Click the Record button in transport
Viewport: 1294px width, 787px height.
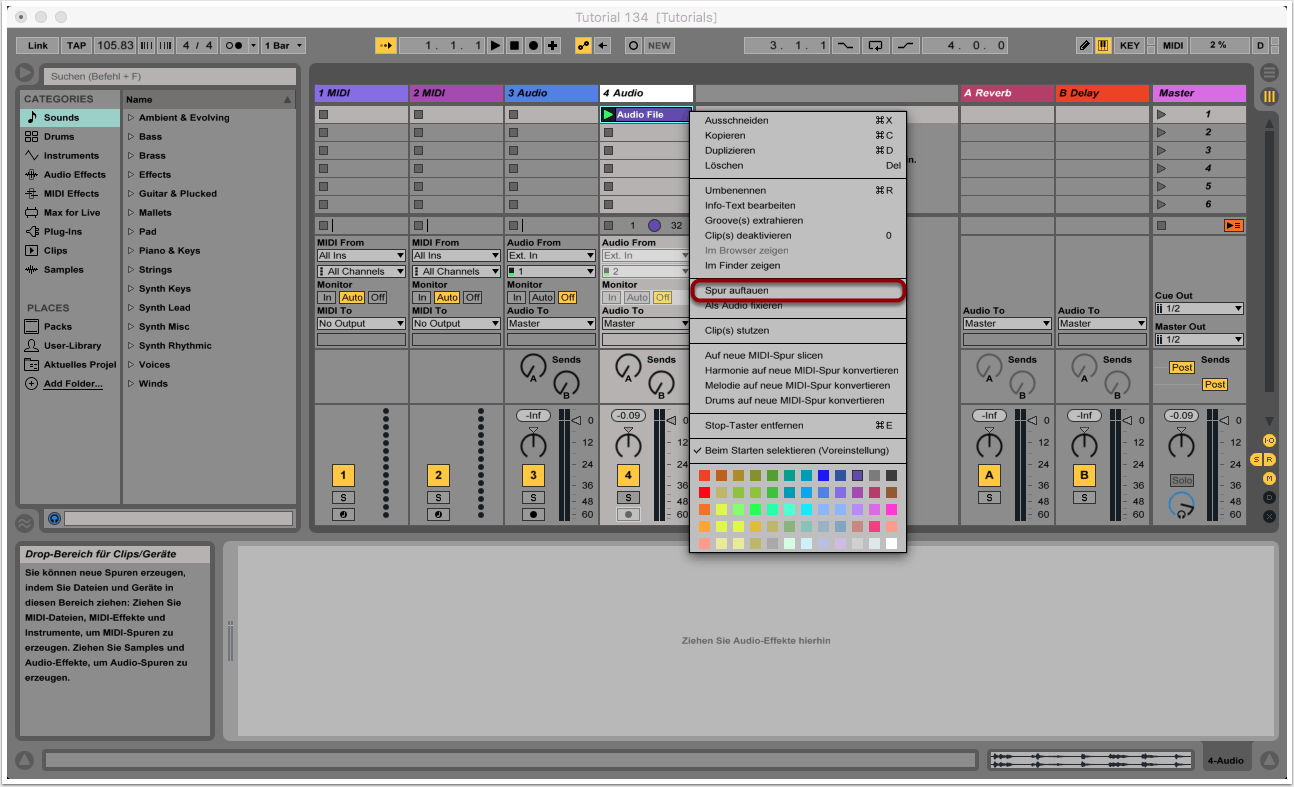tap(533, 46)
